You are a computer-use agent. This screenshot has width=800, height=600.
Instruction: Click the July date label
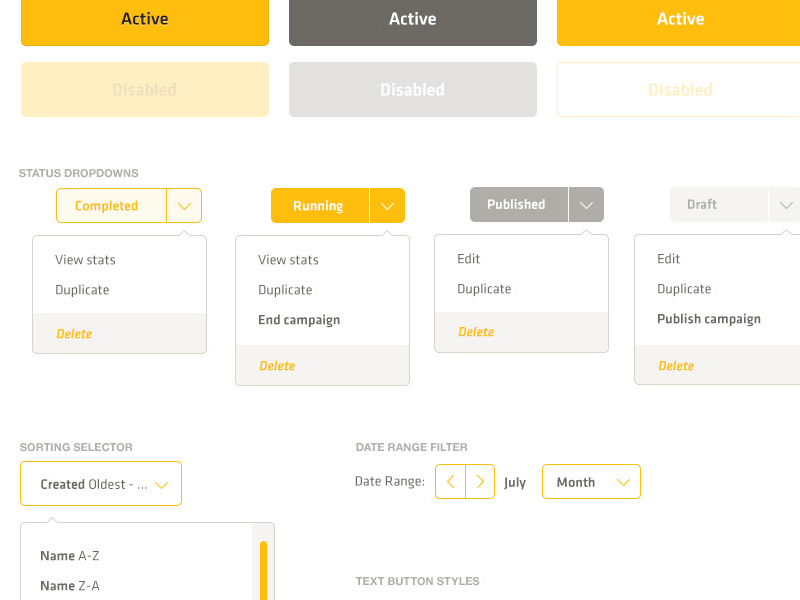pos(515,482)
